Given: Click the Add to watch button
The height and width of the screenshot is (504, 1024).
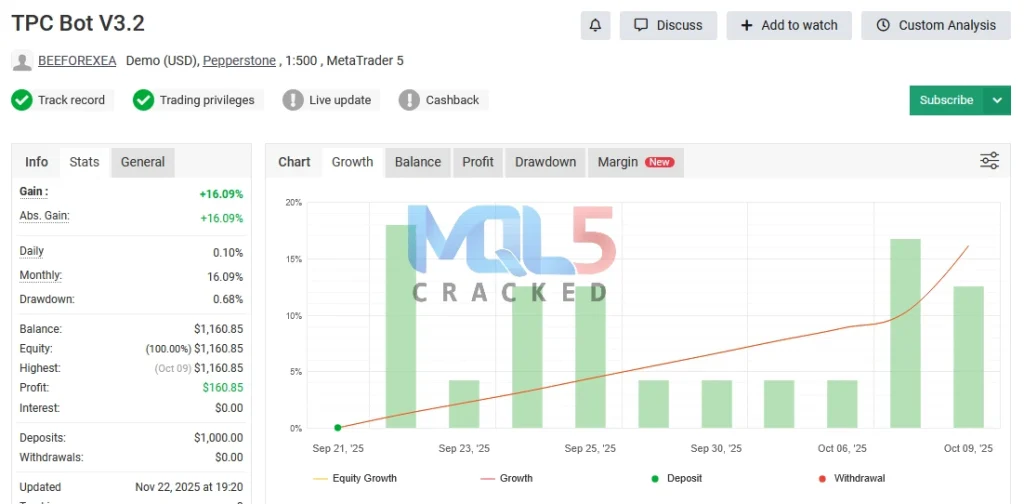Looking at the screenshot, I should click(788, 25).
